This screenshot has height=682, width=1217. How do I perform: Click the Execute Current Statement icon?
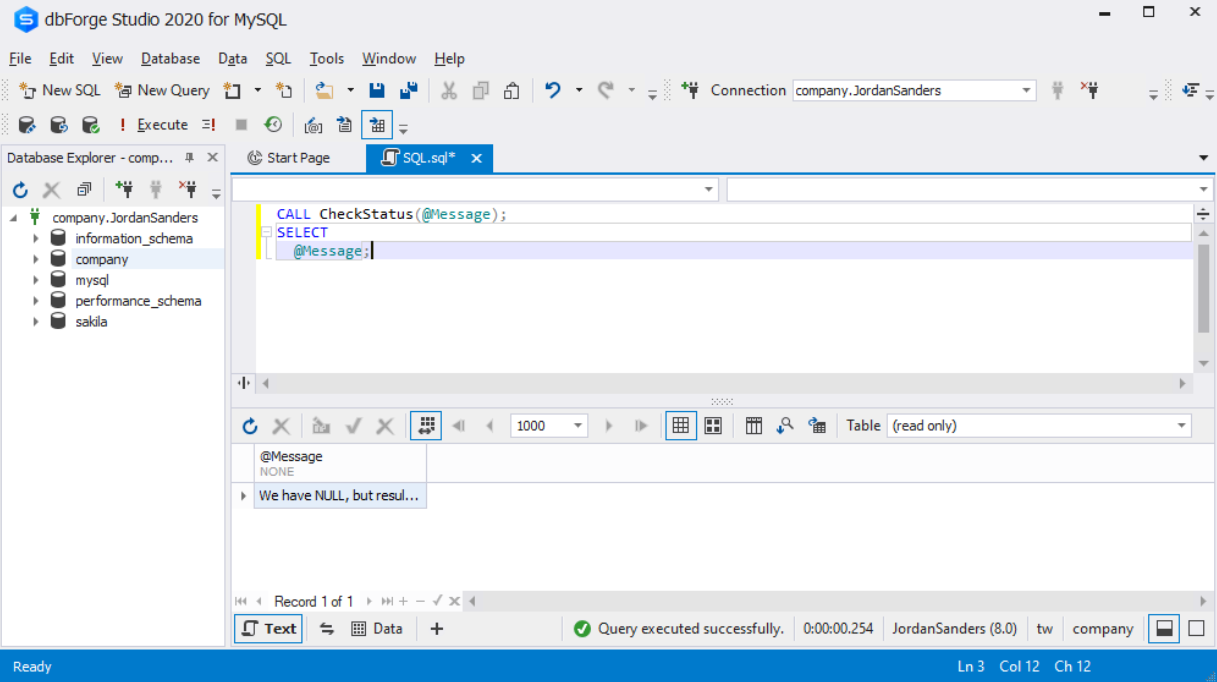tap(208, 125)
